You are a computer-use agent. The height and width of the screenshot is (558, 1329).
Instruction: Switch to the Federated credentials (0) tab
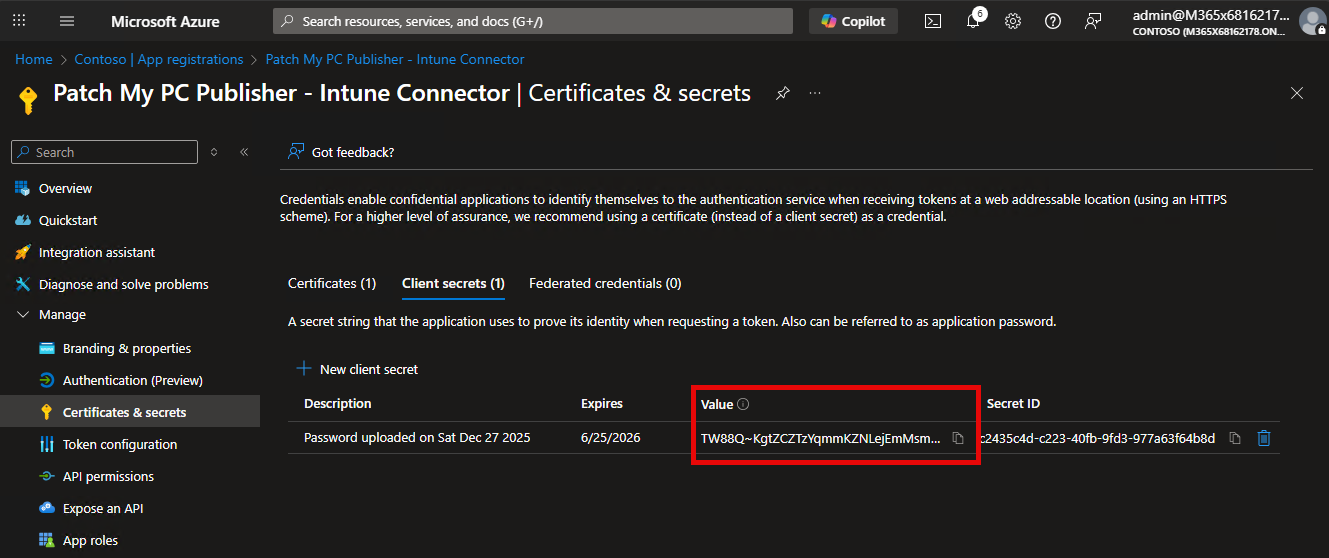click(x=605, y=283)
